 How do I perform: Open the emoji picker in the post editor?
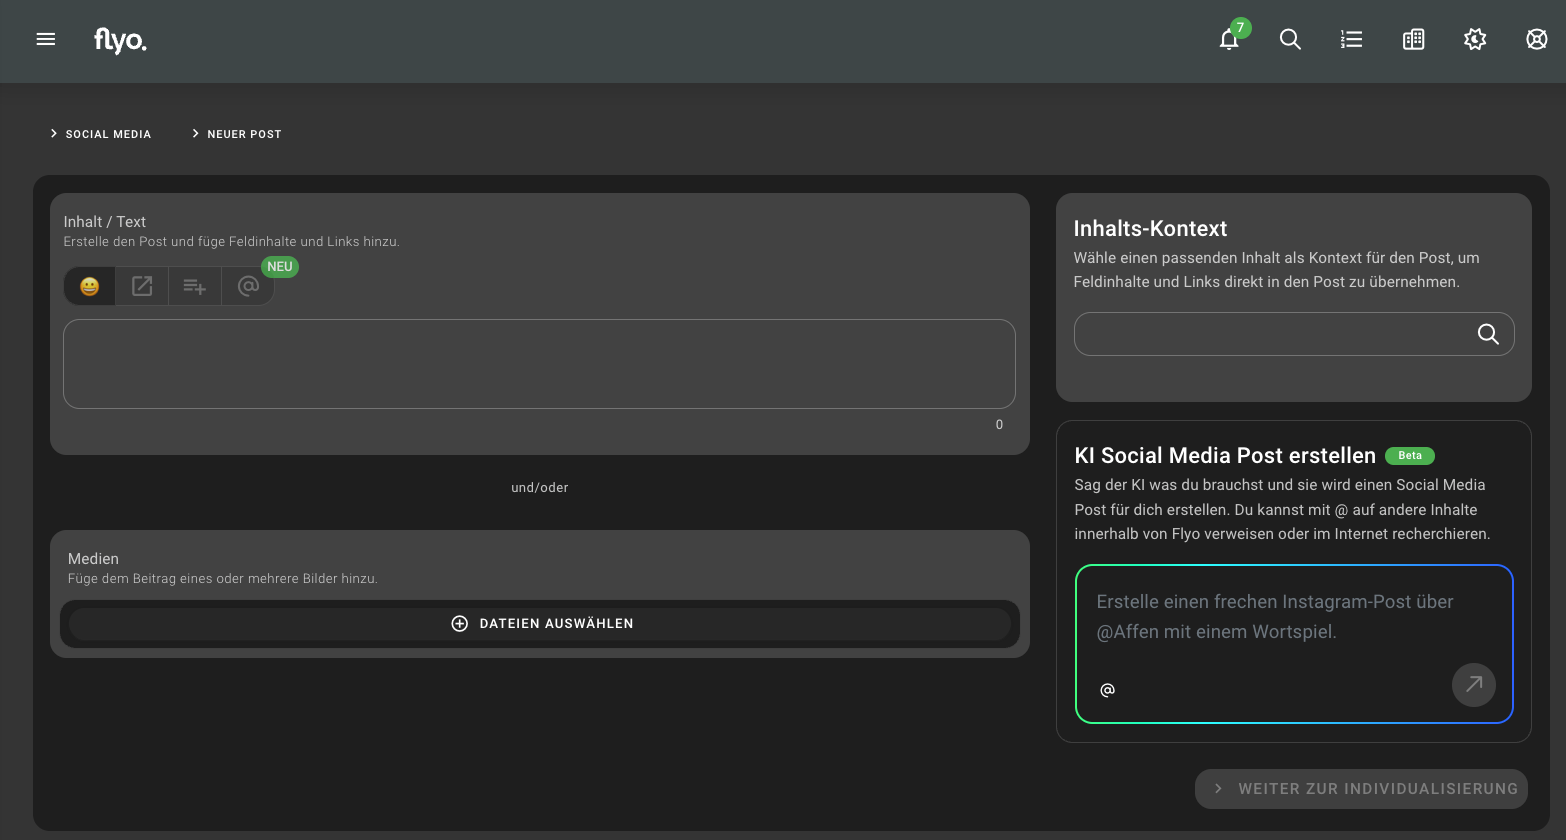[x=89, y=286]
